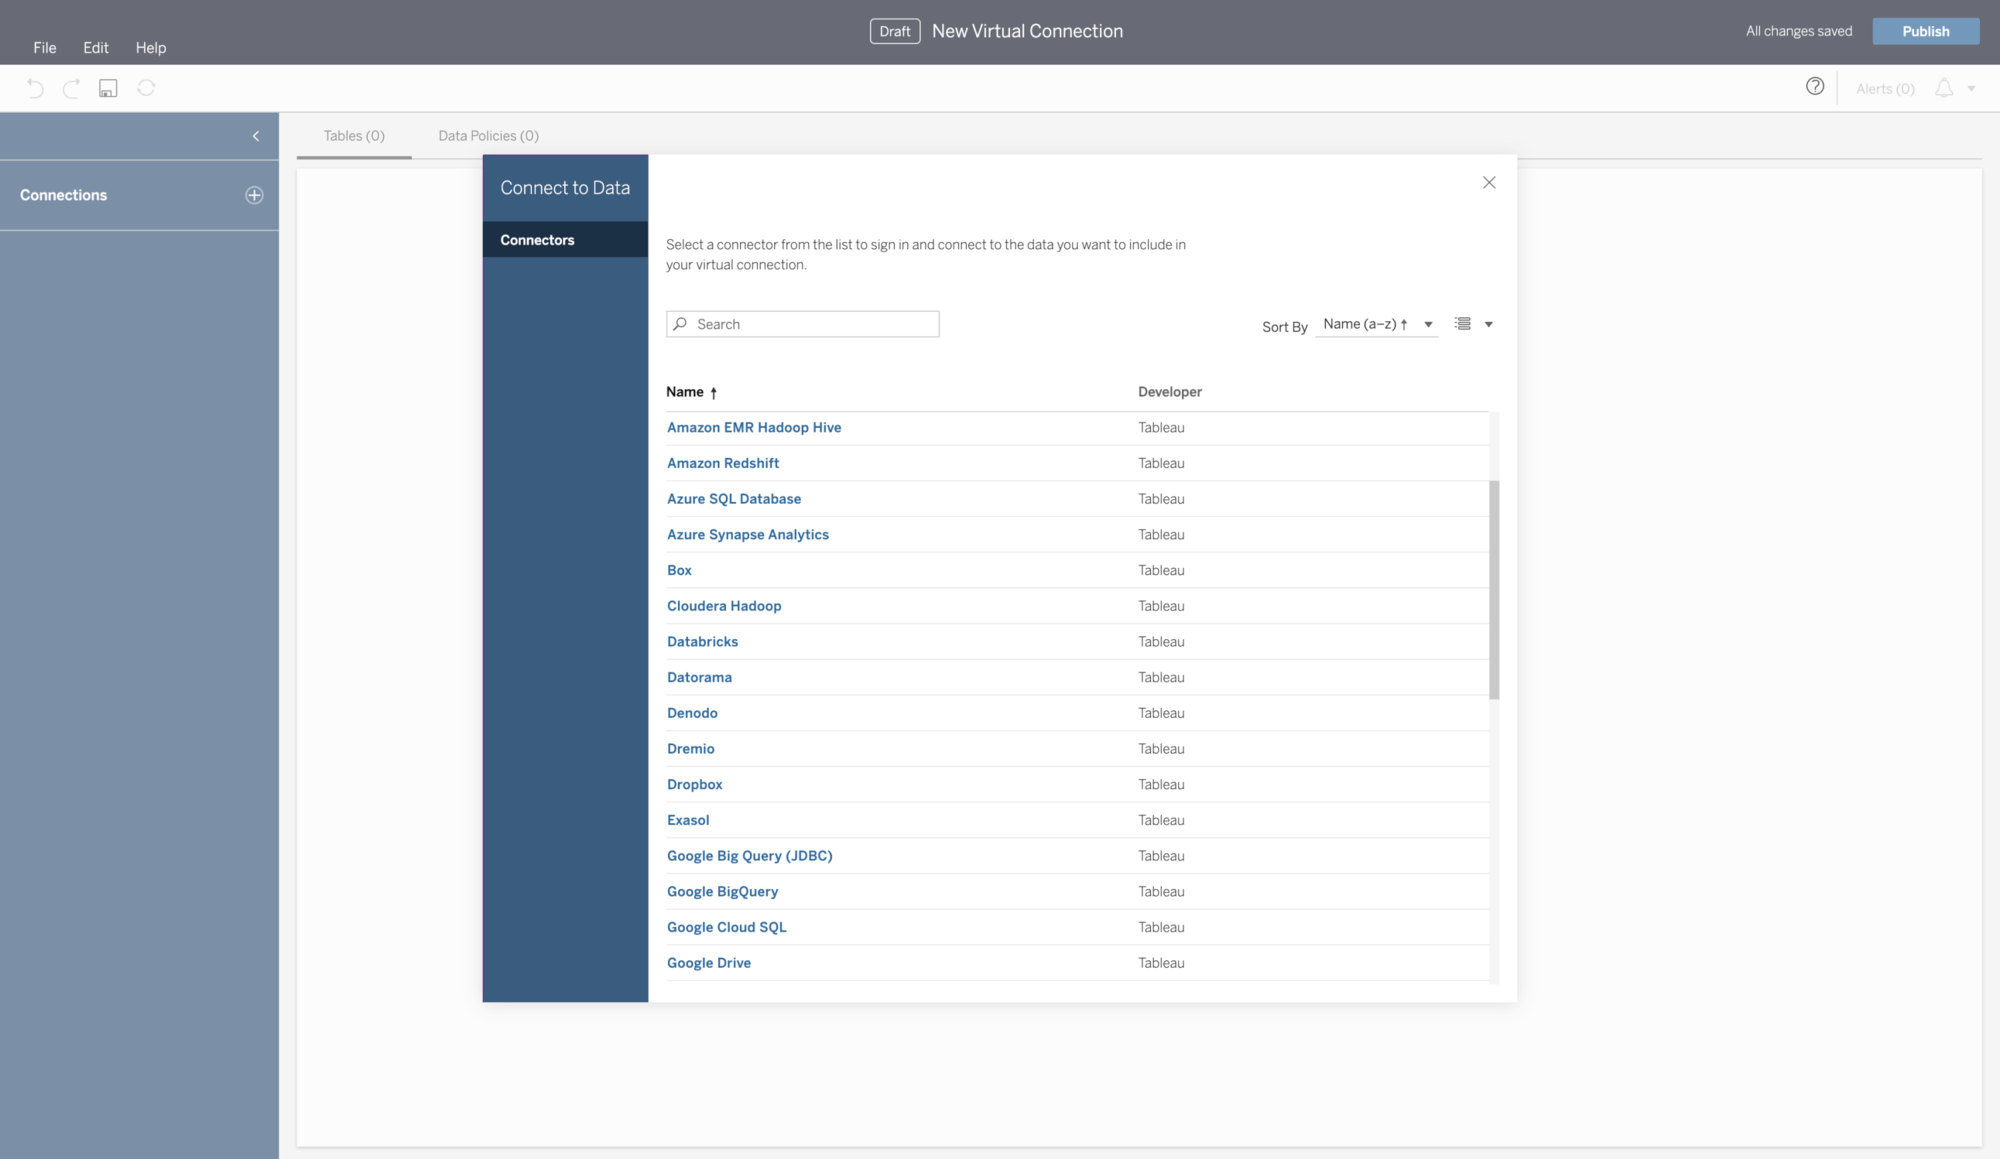
Task: Click the Undo icon in the toolbar
Action: point(35,88)
